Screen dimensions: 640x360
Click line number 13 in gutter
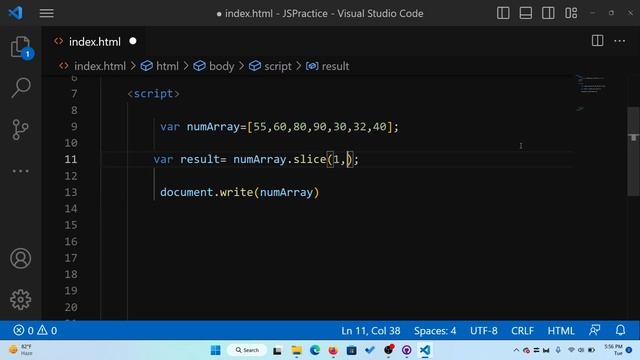coord(71,192)
